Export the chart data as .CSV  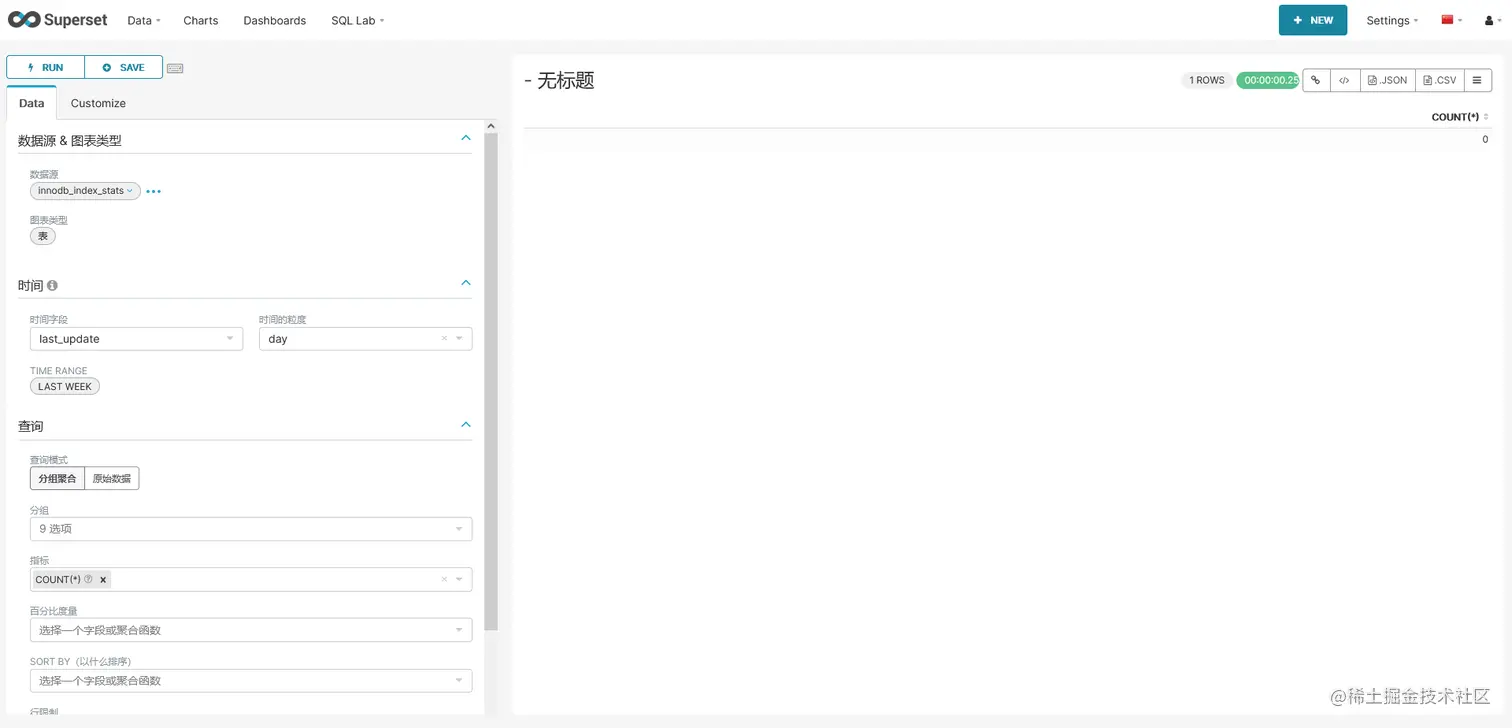click(1439, 80)
